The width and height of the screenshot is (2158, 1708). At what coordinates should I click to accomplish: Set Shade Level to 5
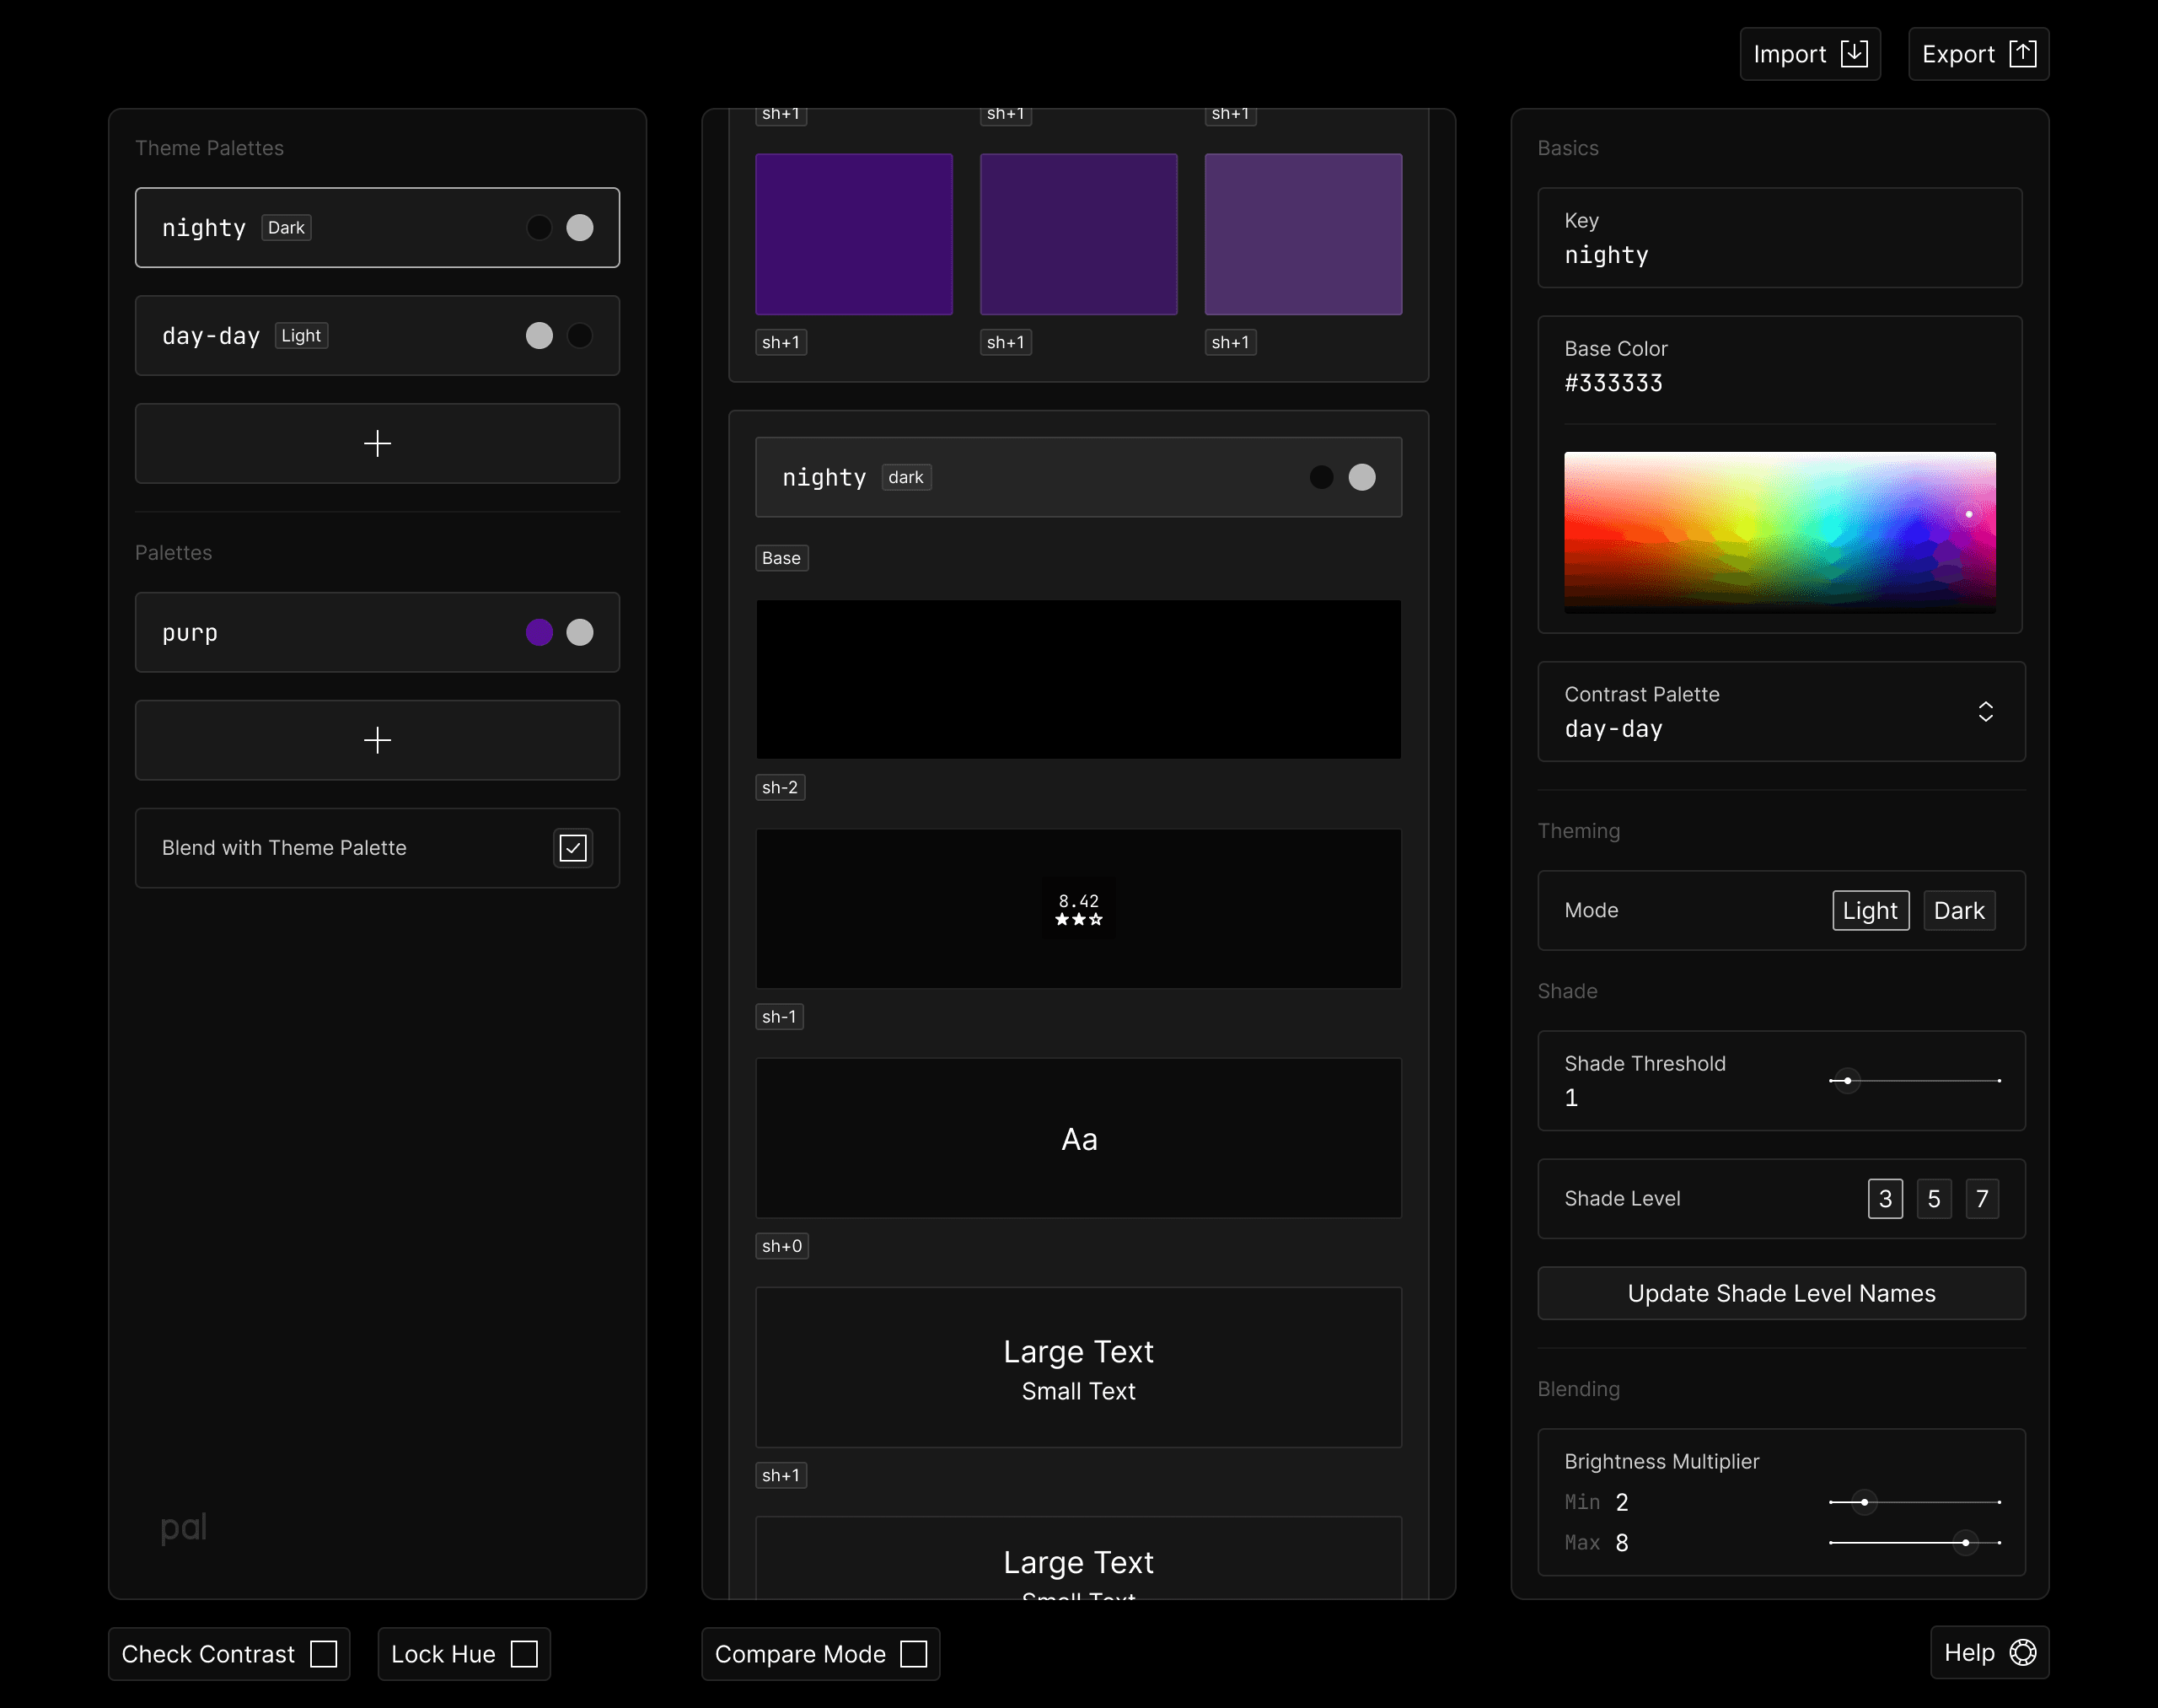pos(1933,1199)
